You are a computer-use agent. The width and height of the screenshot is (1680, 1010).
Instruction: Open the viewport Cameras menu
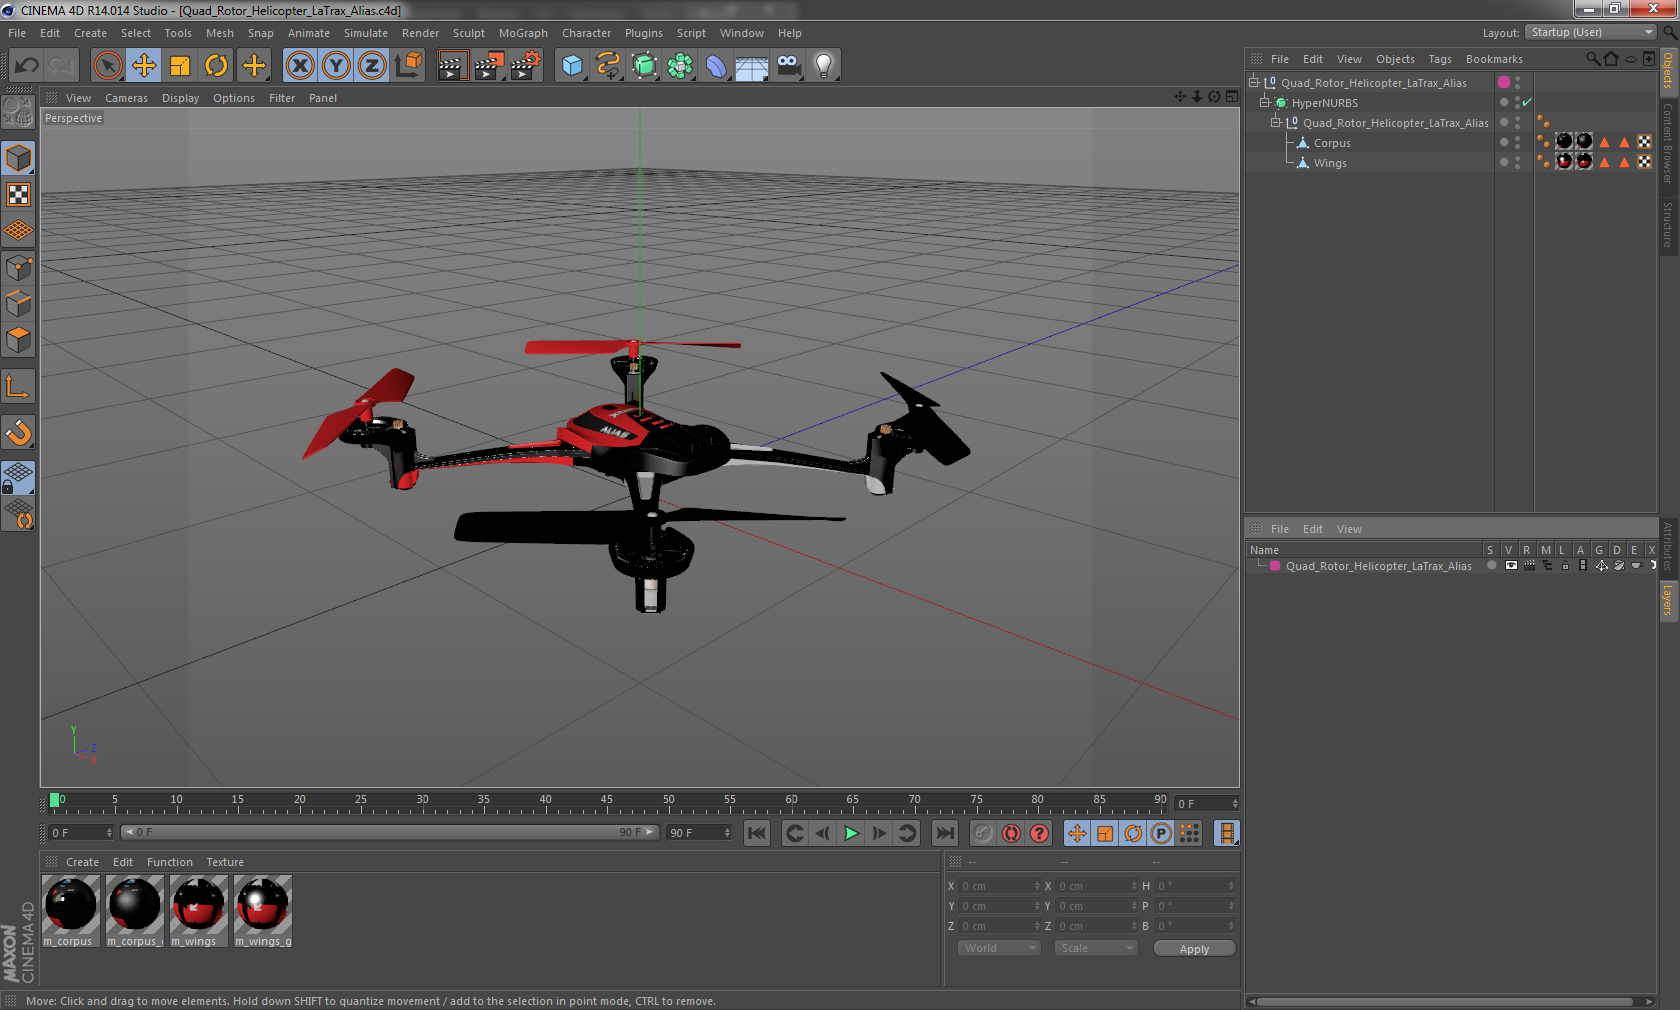click(x=126, y=98)
